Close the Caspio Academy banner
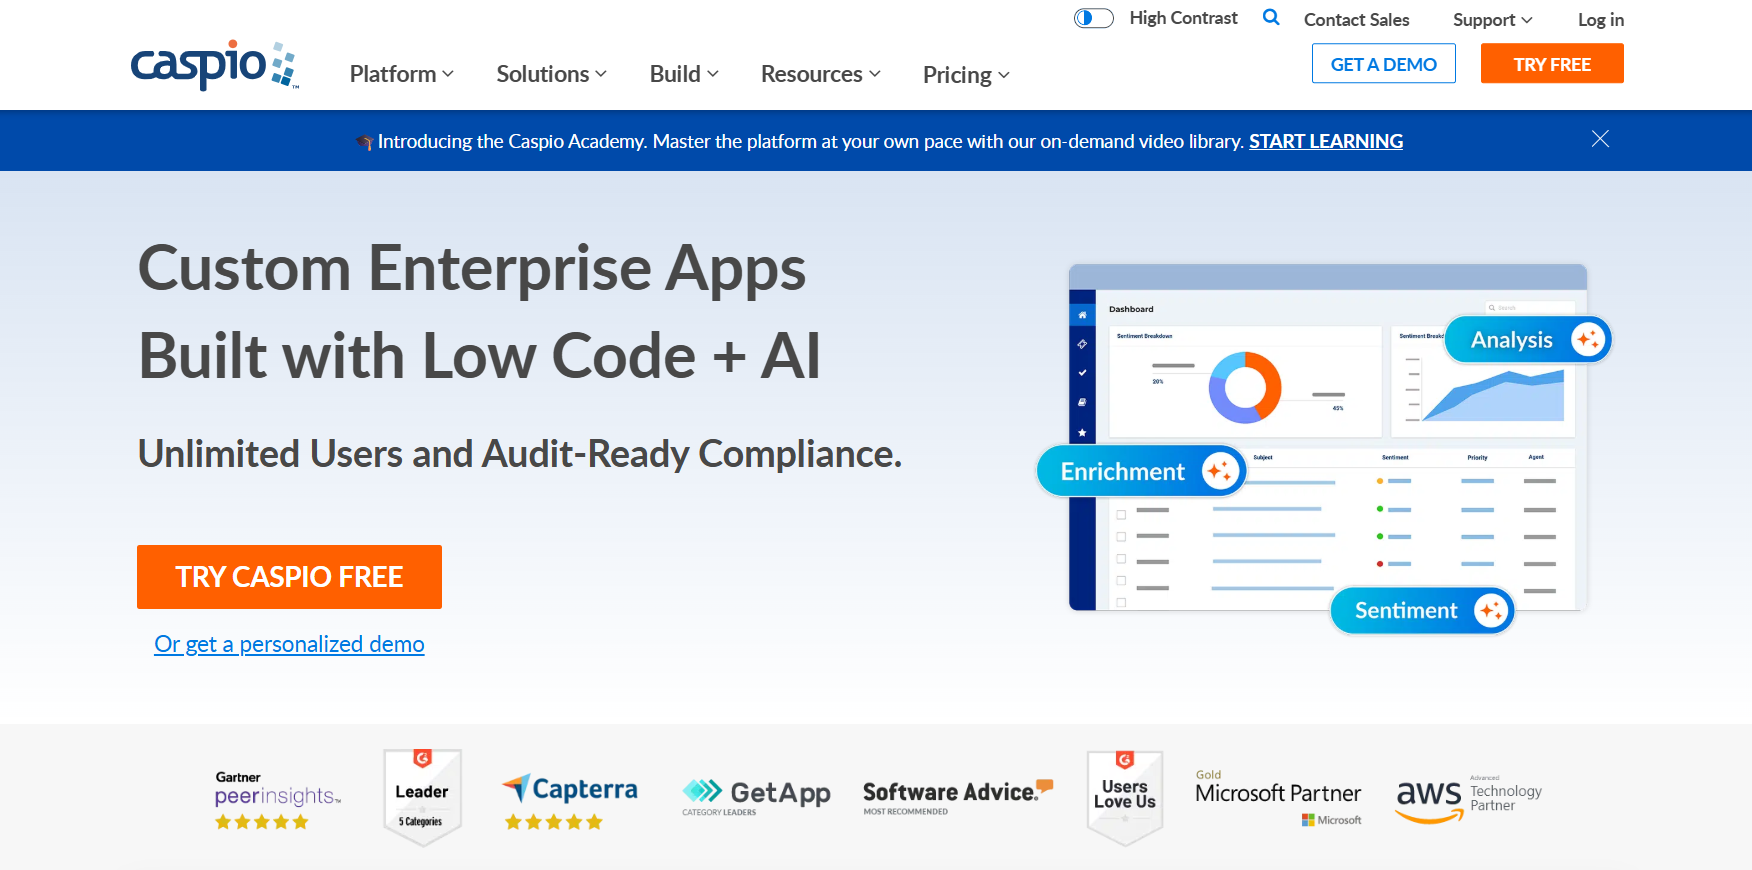 pyautogui.click(x=1600, y=139)
